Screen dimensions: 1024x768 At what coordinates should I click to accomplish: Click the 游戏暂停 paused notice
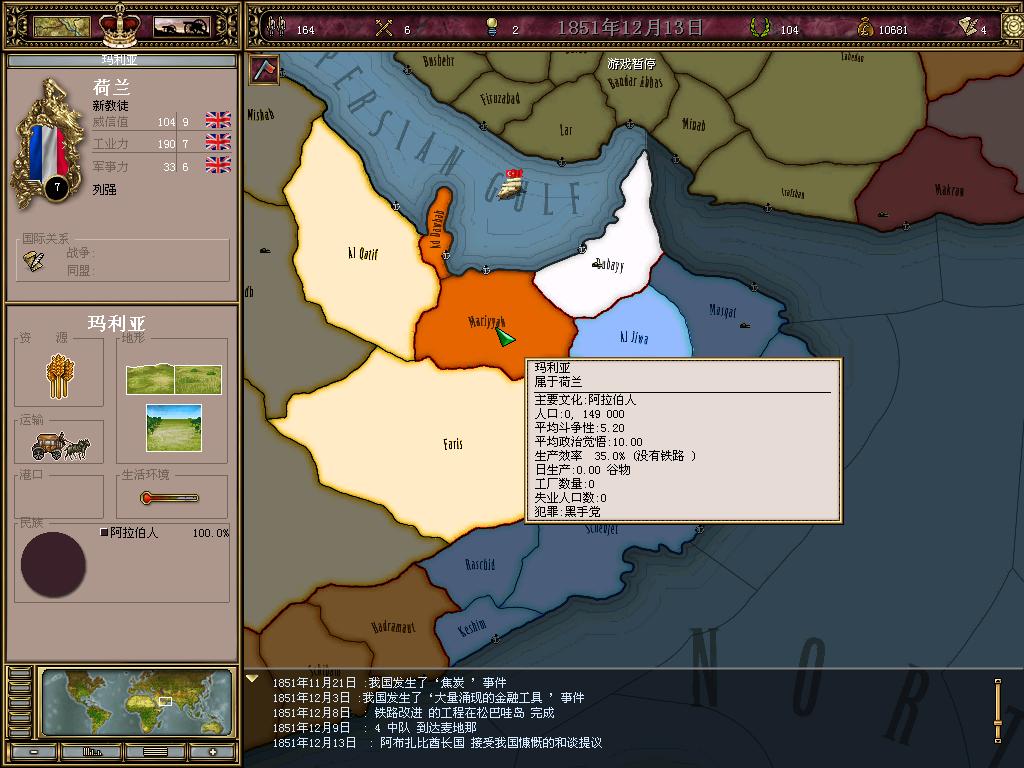(x=631, y=64)
